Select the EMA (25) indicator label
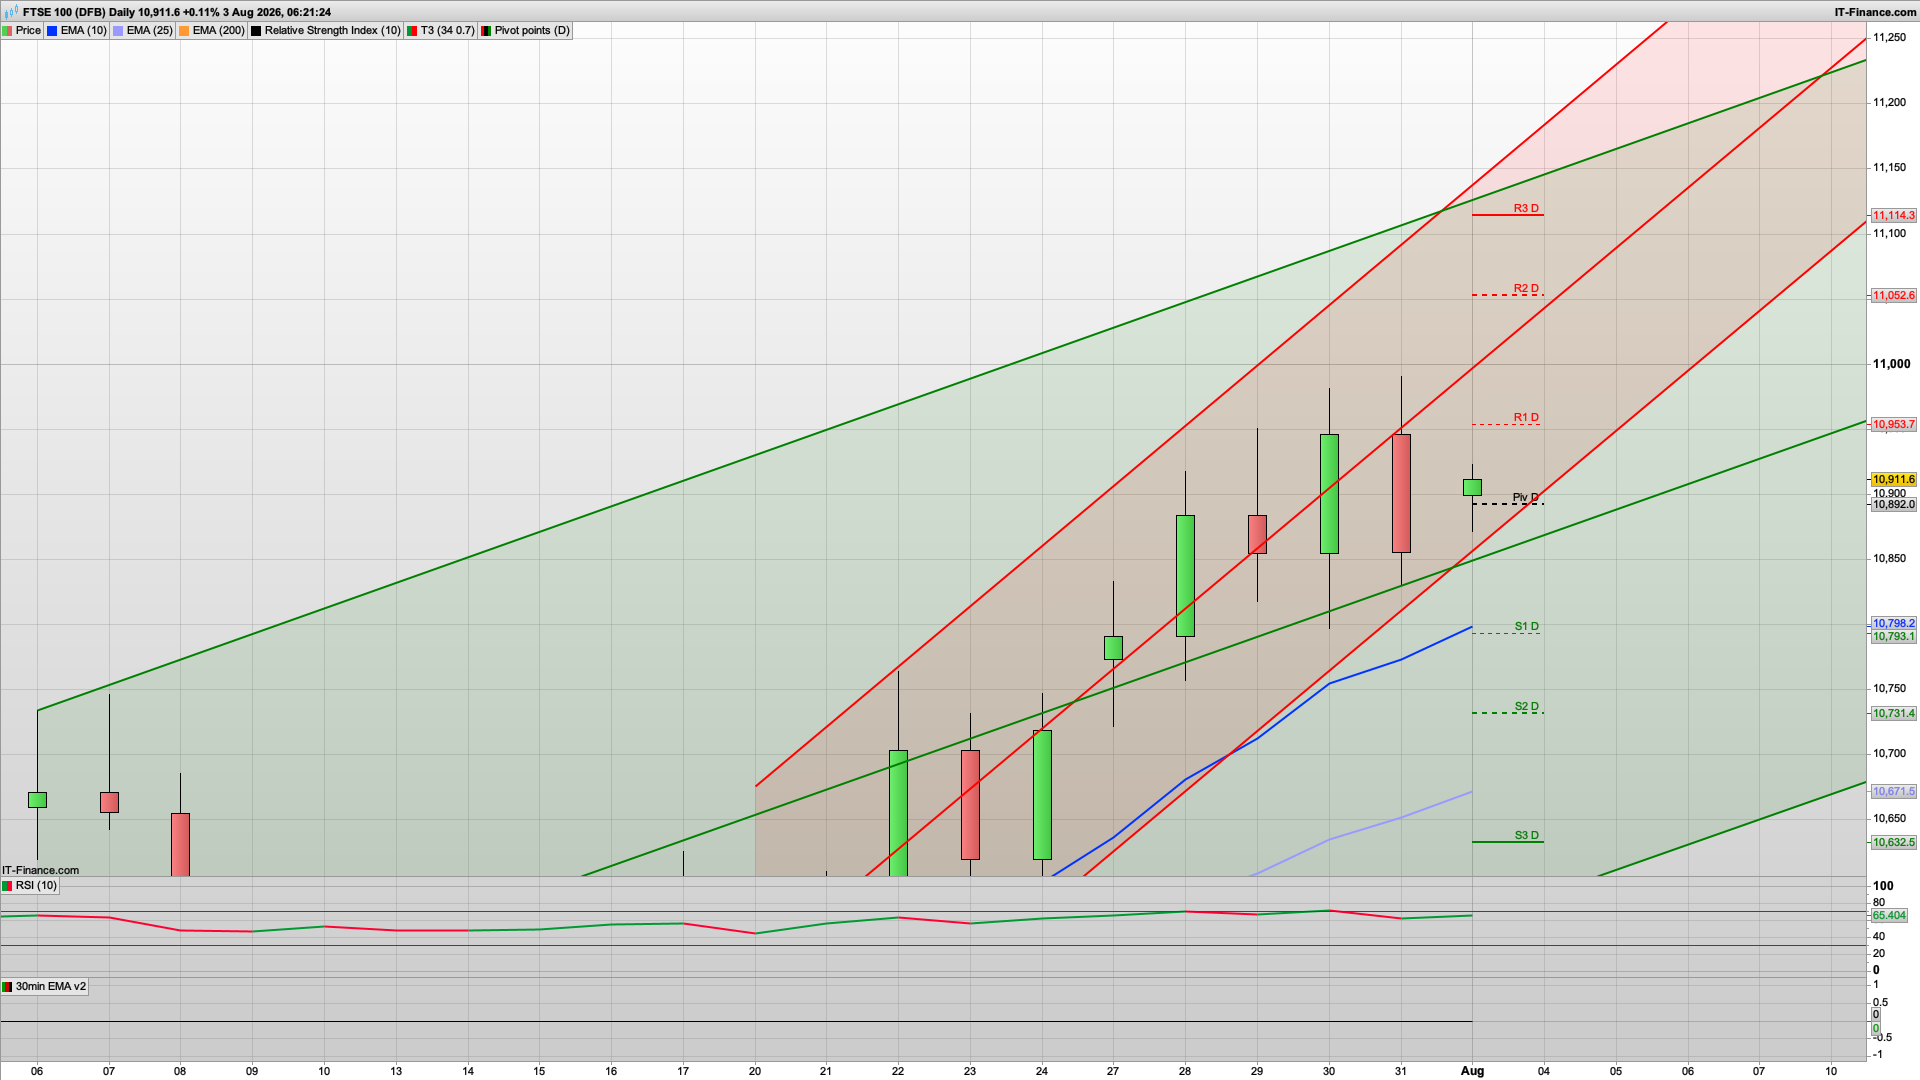 click(149, 31)
